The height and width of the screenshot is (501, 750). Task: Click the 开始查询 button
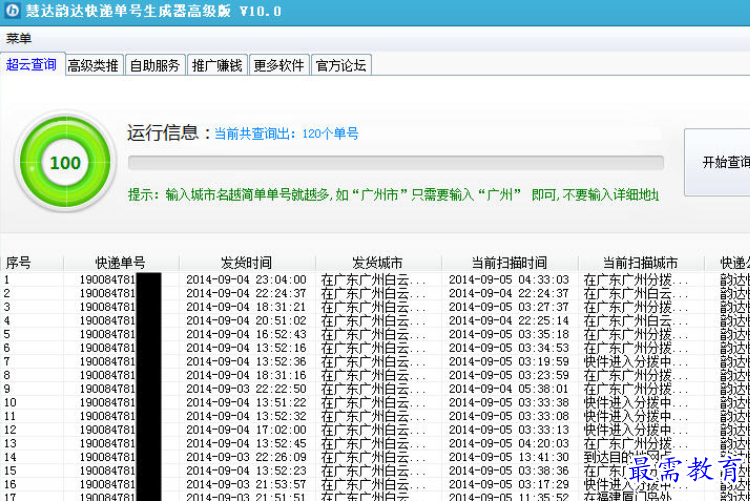point(717,162)
